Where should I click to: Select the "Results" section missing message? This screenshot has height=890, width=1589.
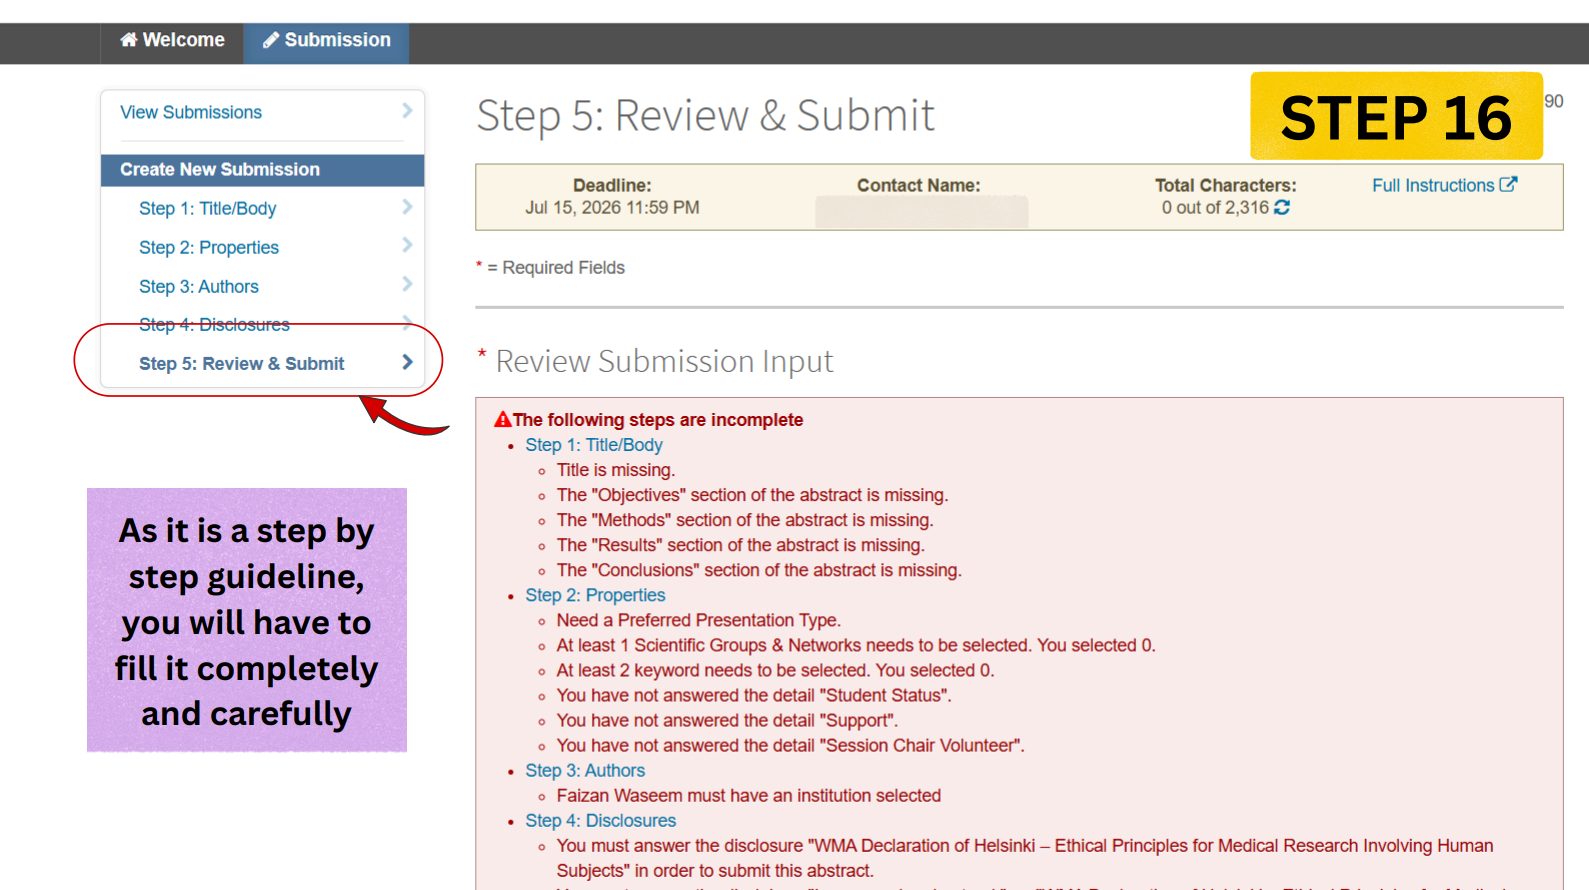click(741, 545)
